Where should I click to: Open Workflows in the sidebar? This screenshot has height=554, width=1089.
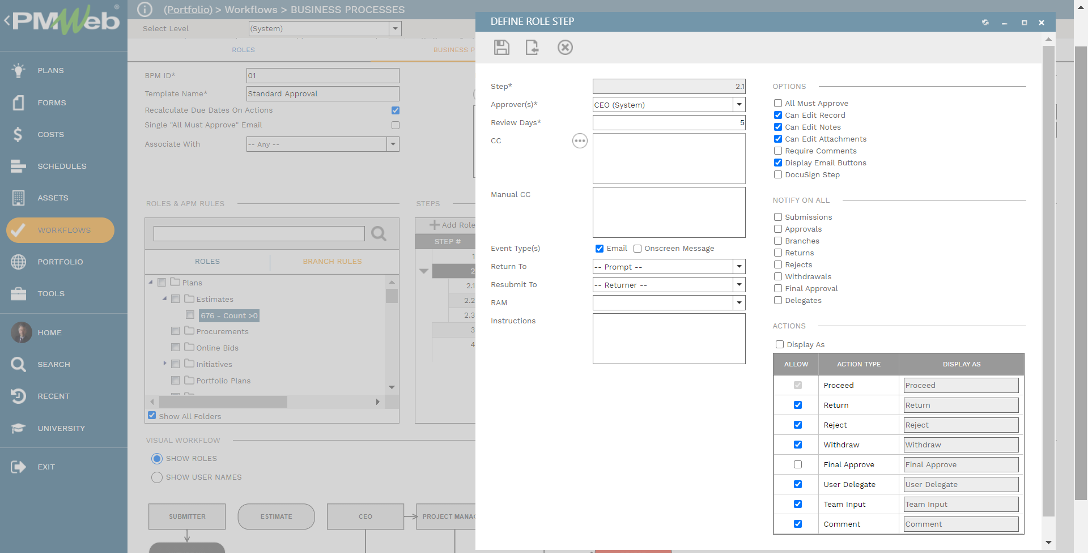tap(60, 230)
